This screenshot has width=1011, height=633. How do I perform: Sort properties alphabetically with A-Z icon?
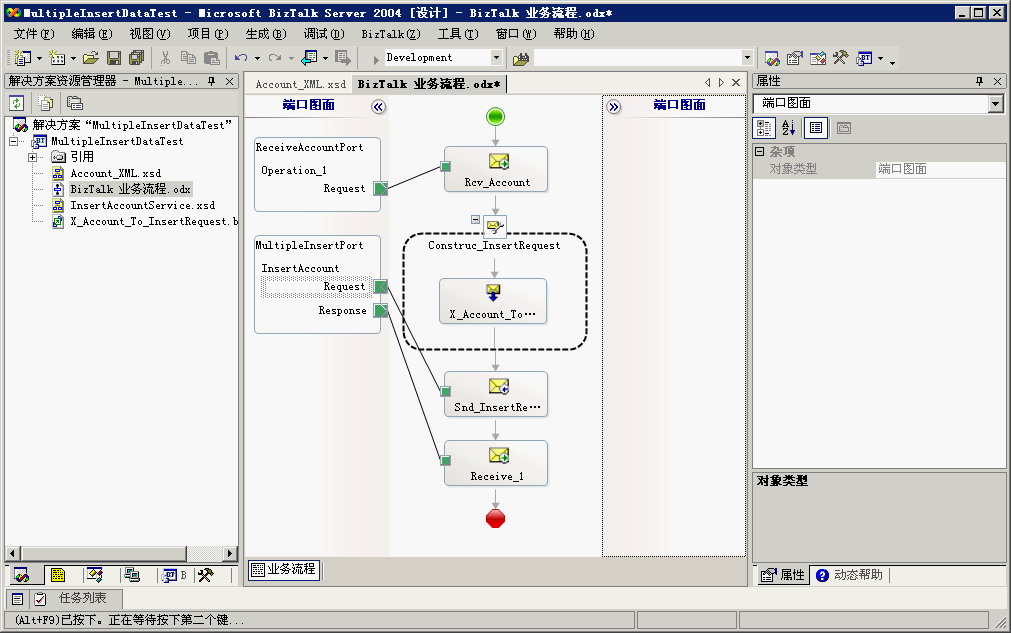[x=789, y=128]
